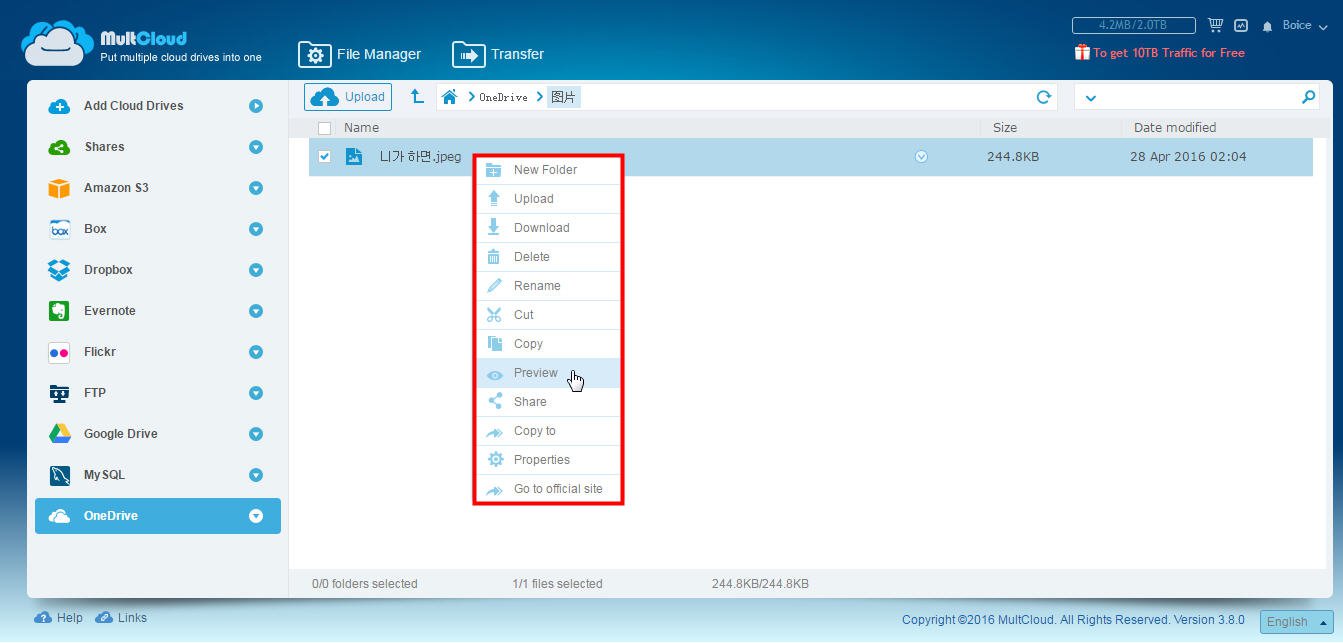Expand the Evernote dropdown arrow
This screenshot has height=643, width=1343.
[256, 311]
